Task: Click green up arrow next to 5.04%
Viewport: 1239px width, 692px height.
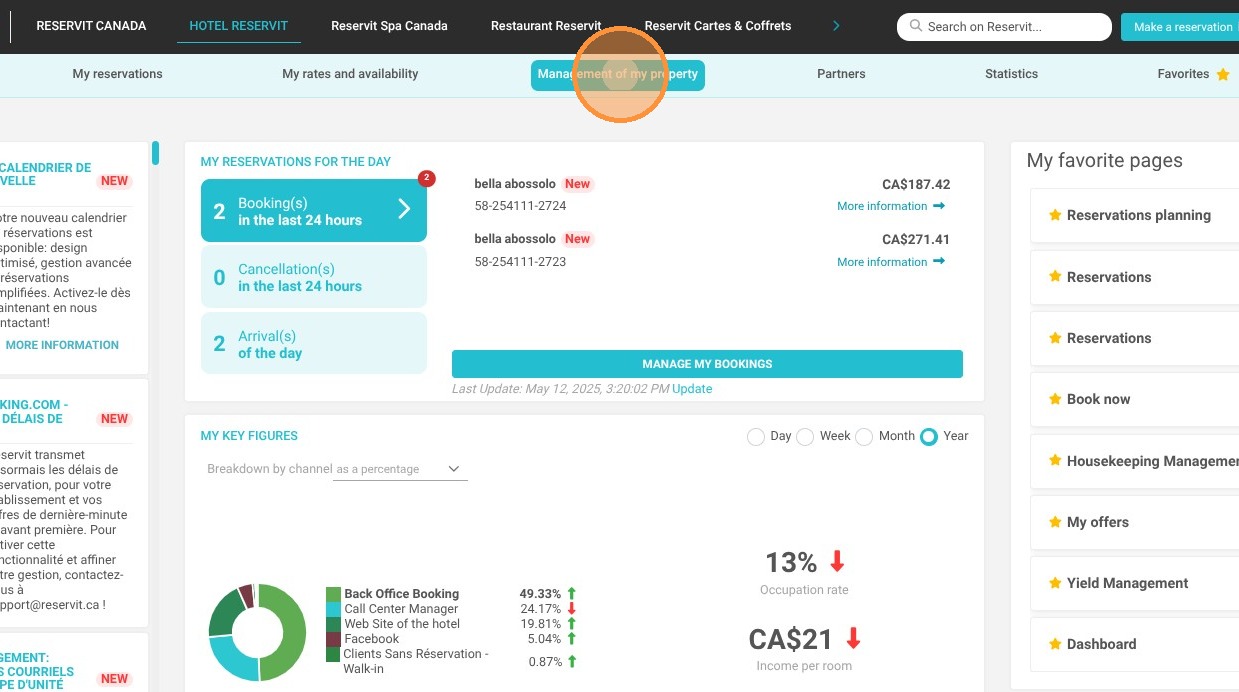Action: 572,639
